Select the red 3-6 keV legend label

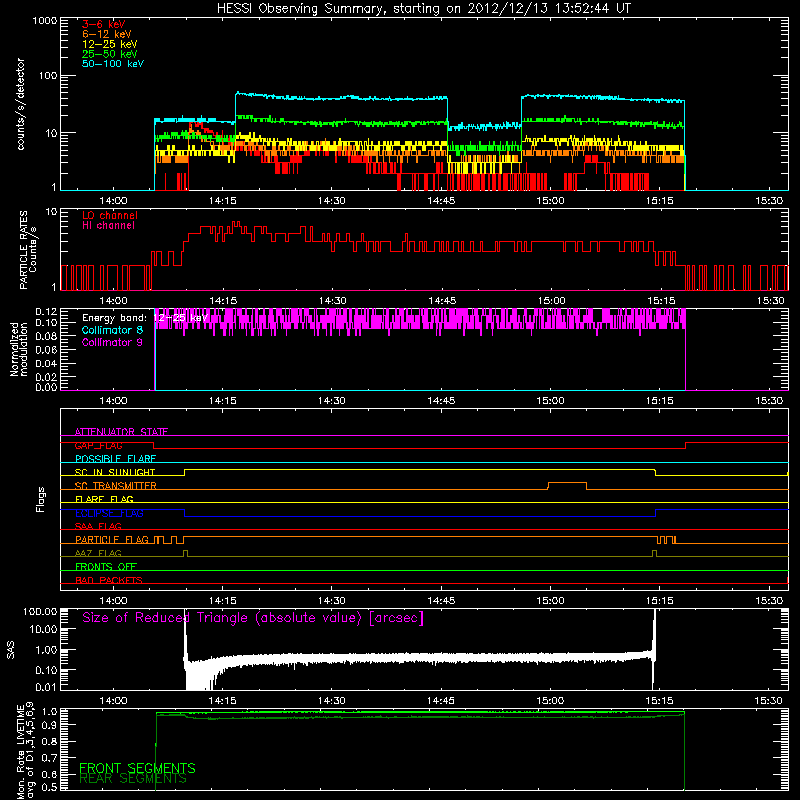coord(104,24)
